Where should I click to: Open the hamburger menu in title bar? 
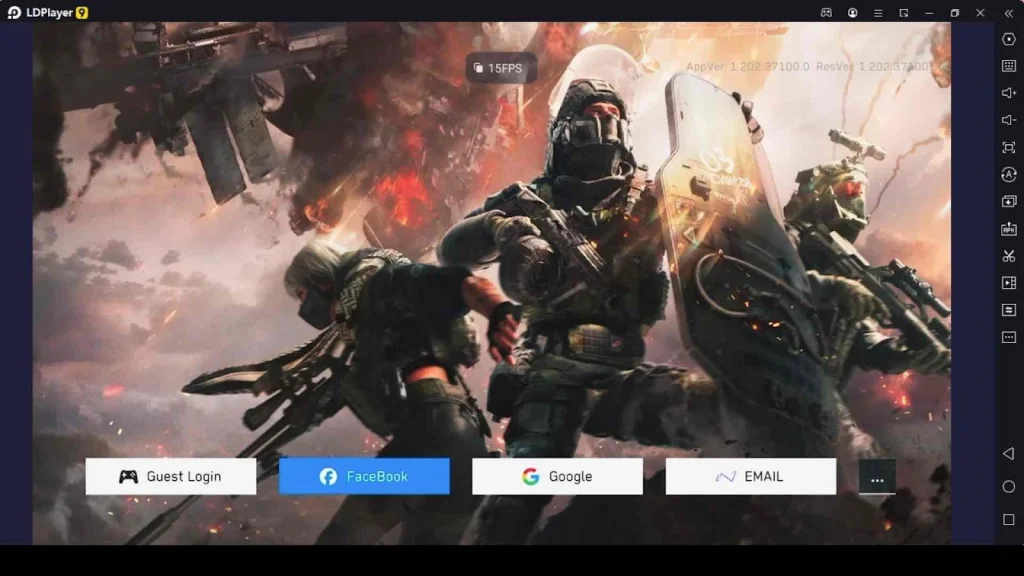878,12
